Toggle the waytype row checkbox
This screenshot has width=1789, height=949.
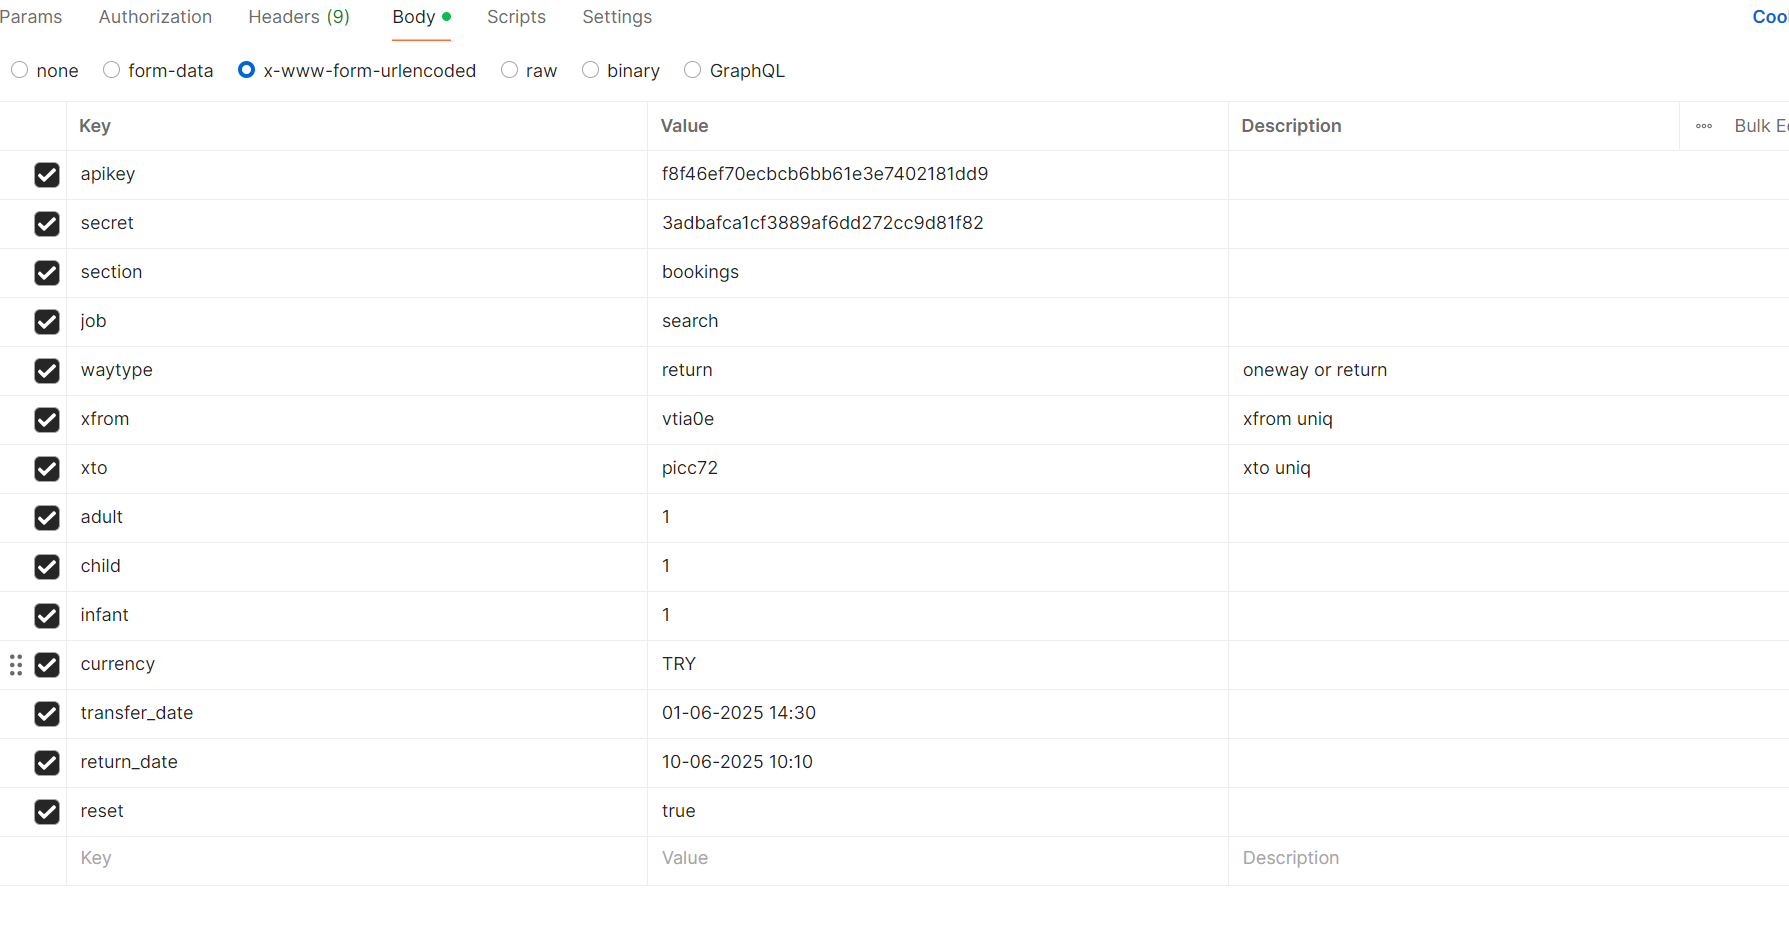pyautogui.click(x=47, y=371)
